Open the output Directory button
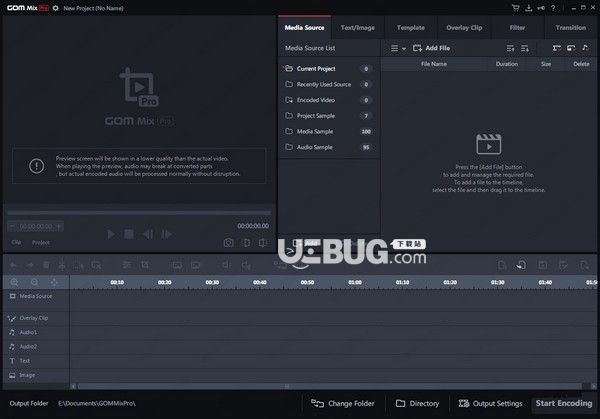The width and height of the screenshot is (600, 419). (x=417, y=403)
